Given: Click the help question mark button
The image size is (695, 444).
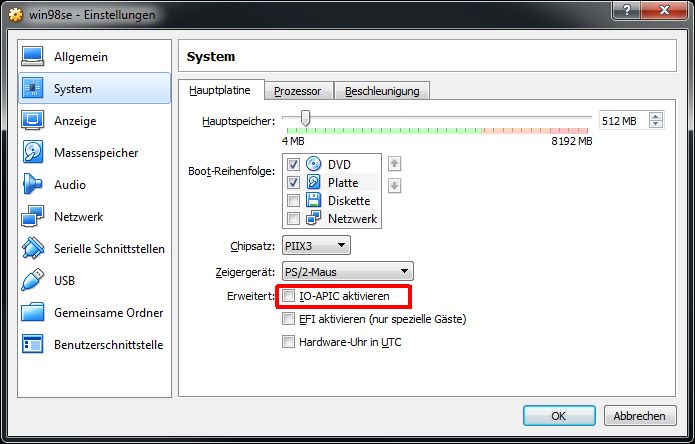Looking at the screenshot, I should tap(626, 10).
